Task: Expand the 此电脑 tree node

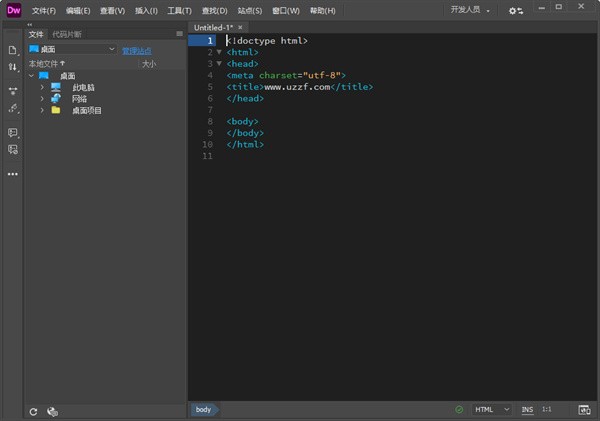Action: coord(42,87)
